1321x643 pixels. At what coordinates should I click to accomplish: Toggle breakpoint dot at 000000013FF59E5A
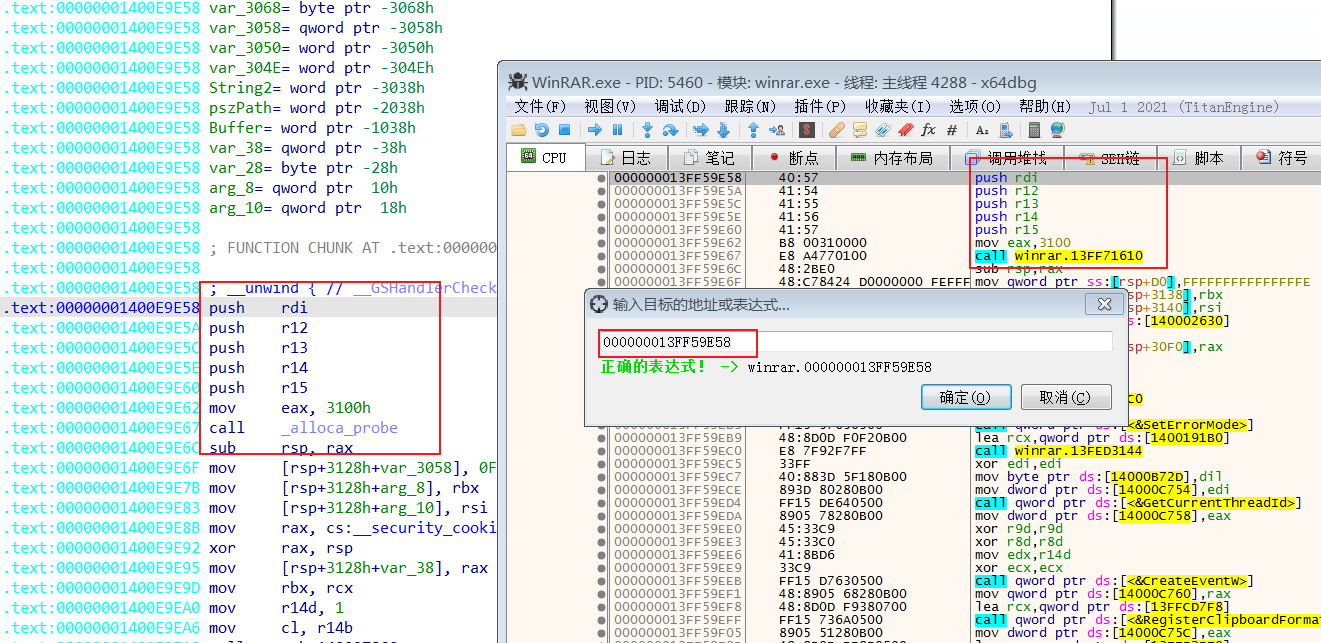pos(602,191)
